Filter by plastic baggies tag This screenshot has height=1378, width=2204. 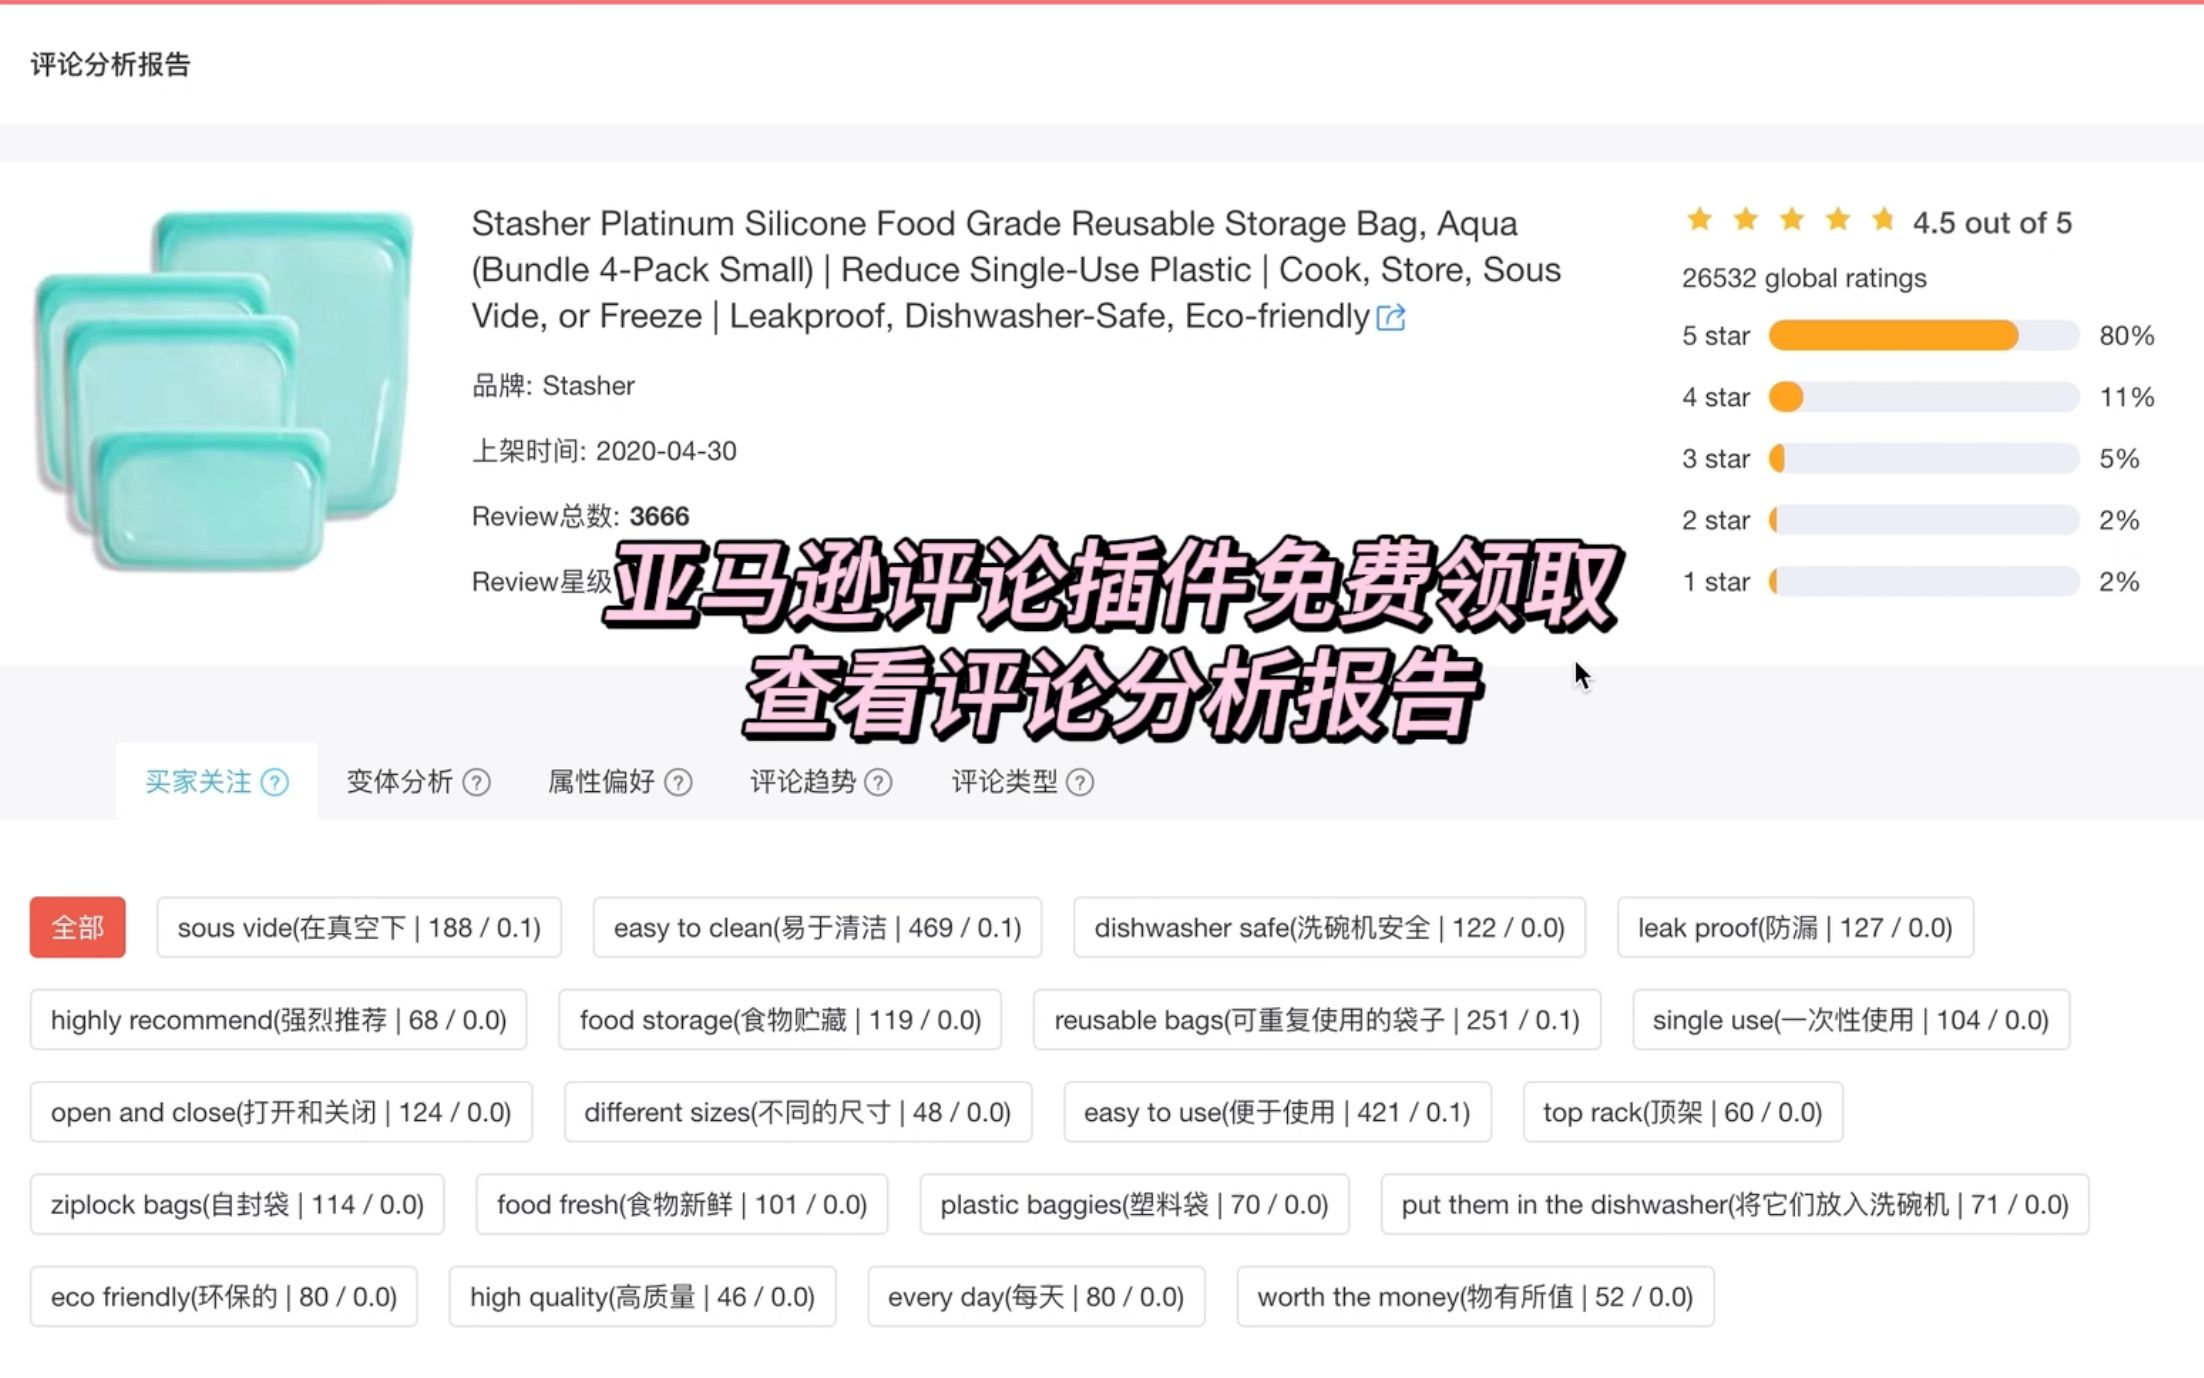tap(1134, 1204)
